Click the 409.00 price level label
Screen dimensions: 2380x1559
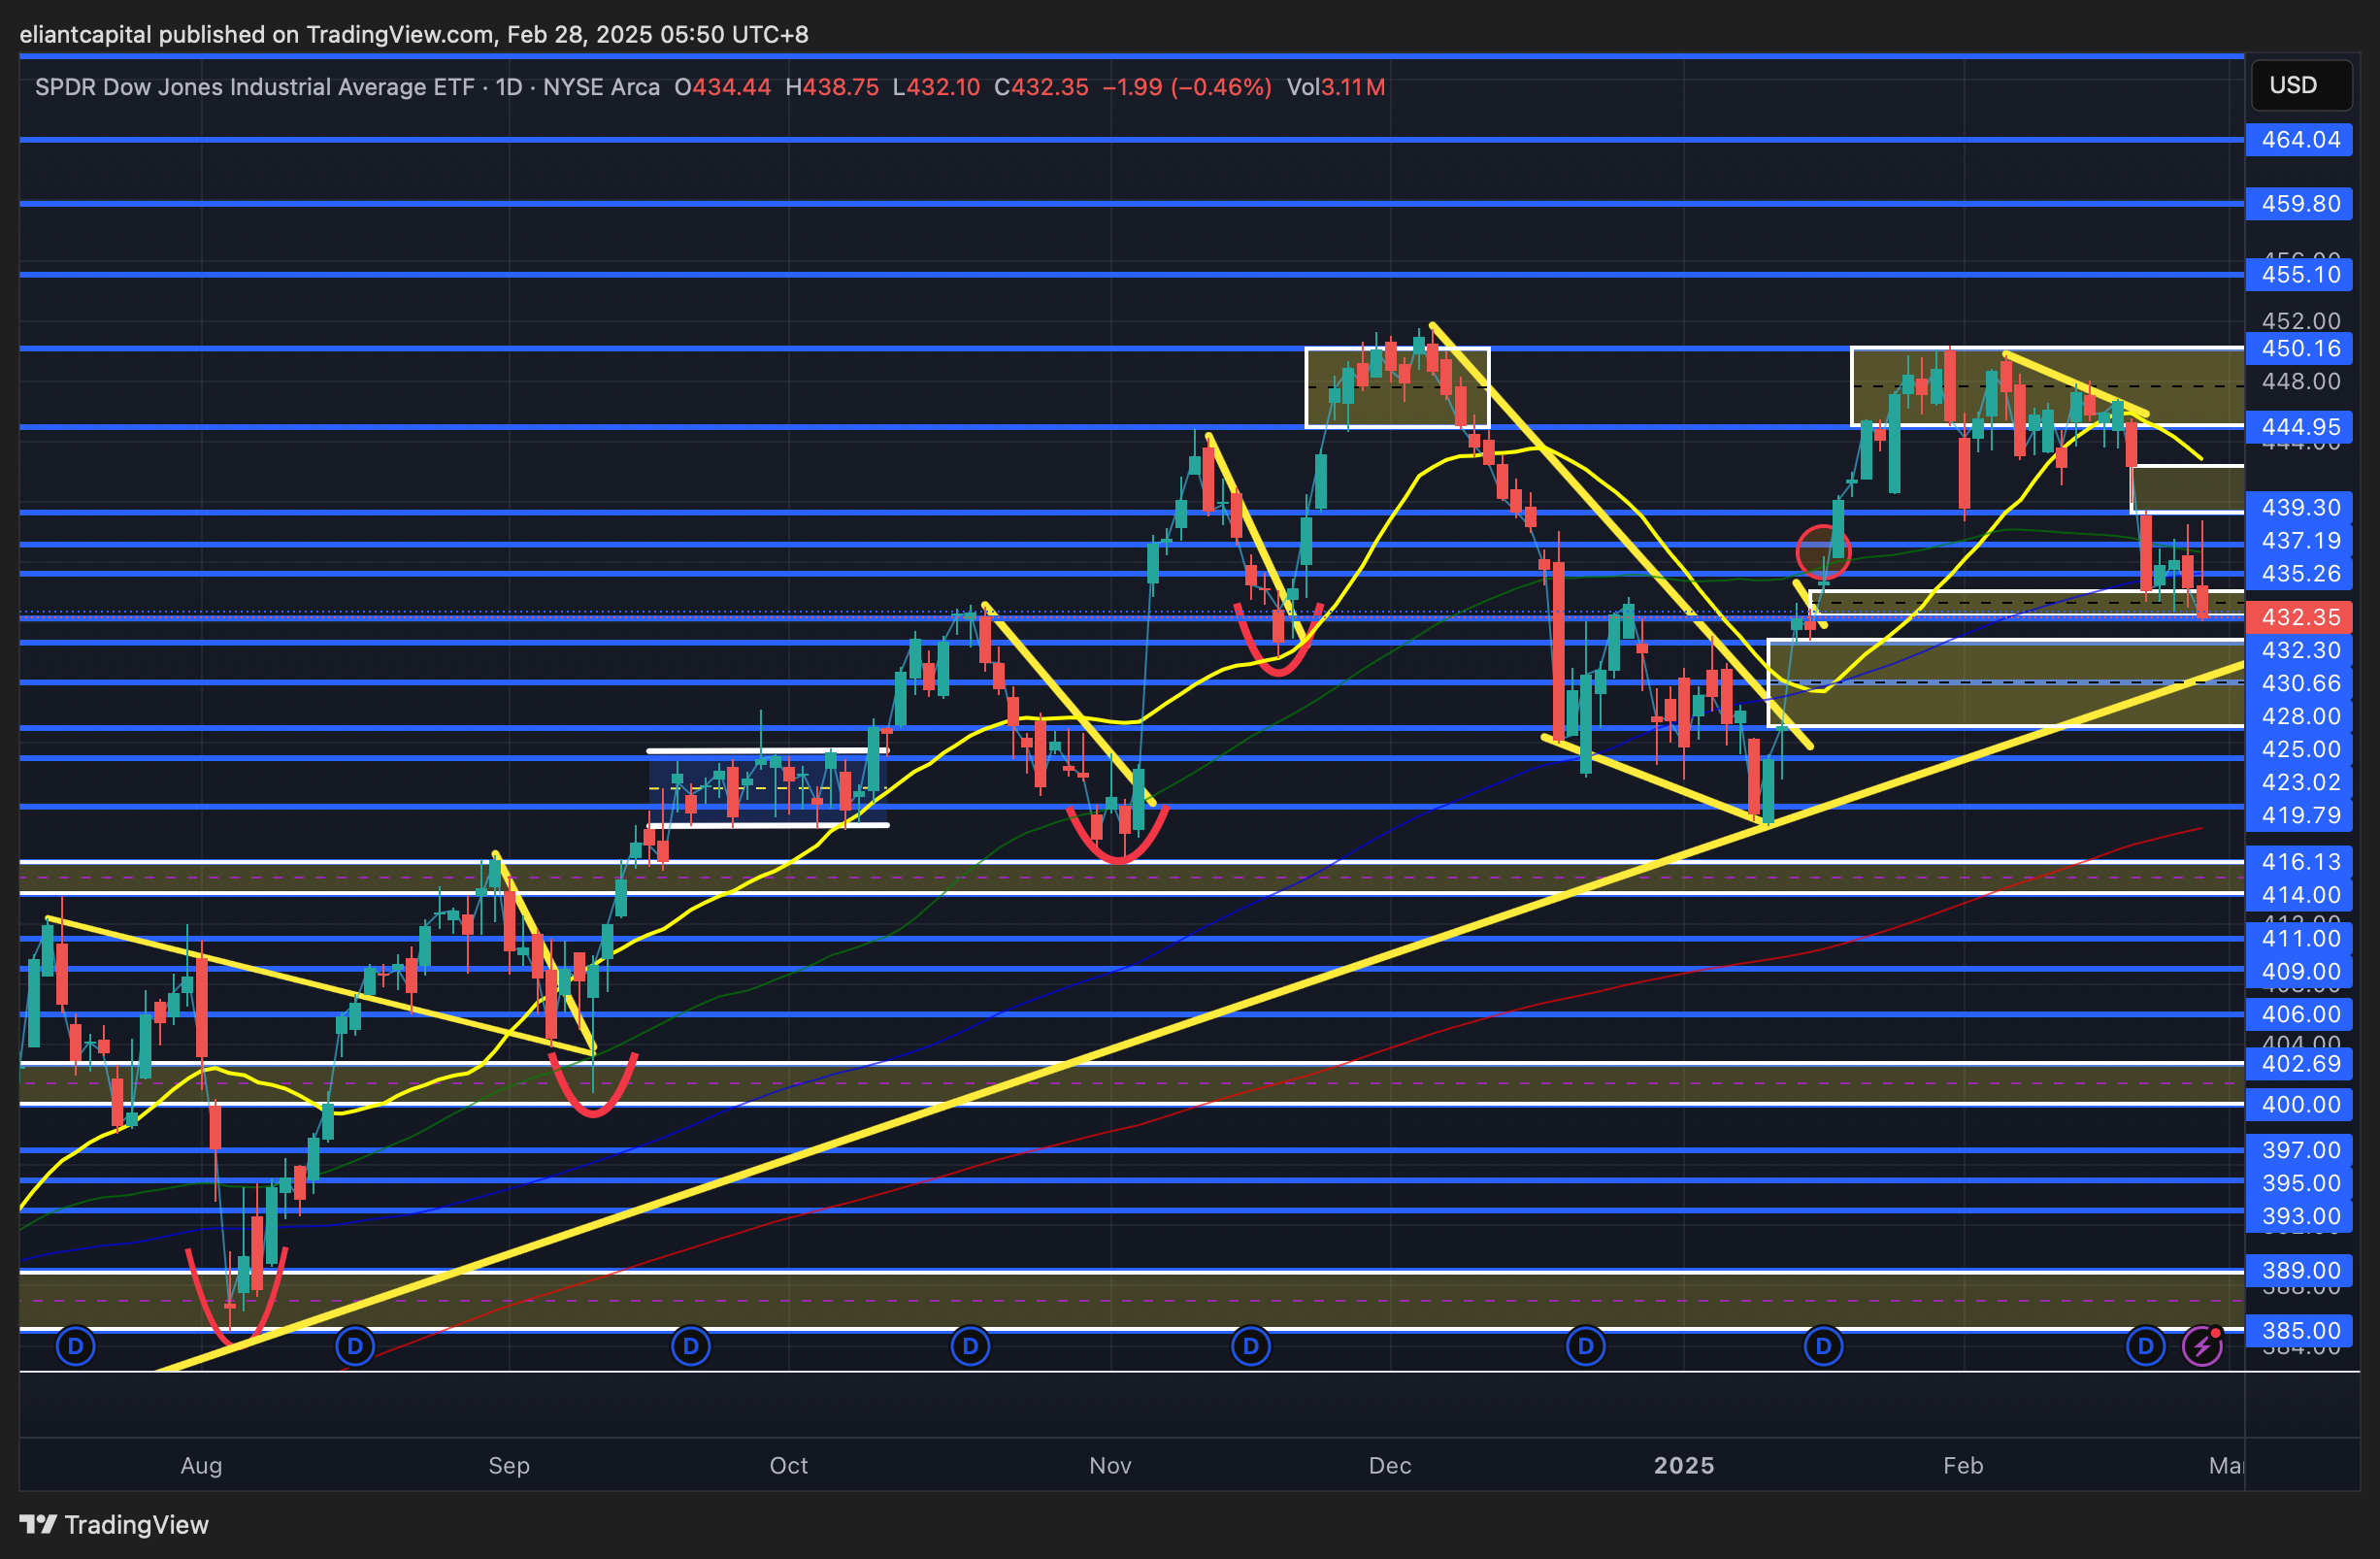2298,971
